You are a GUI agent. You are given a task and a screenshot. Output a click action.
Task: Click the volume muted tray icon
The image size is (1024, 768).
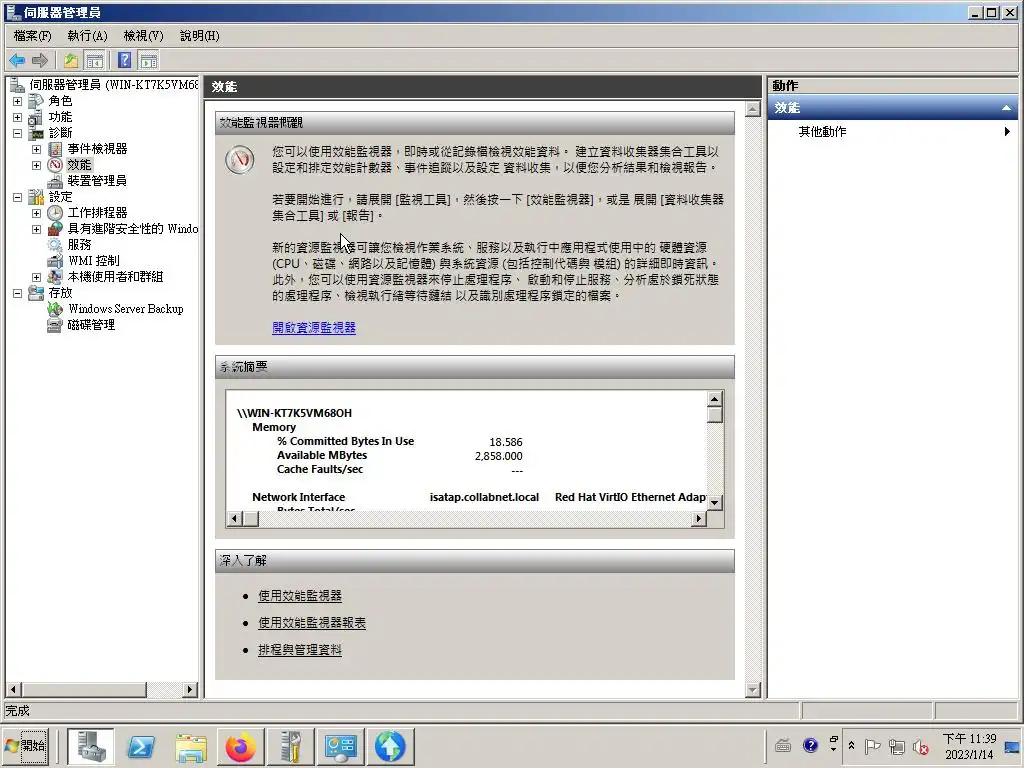(921, 746)
